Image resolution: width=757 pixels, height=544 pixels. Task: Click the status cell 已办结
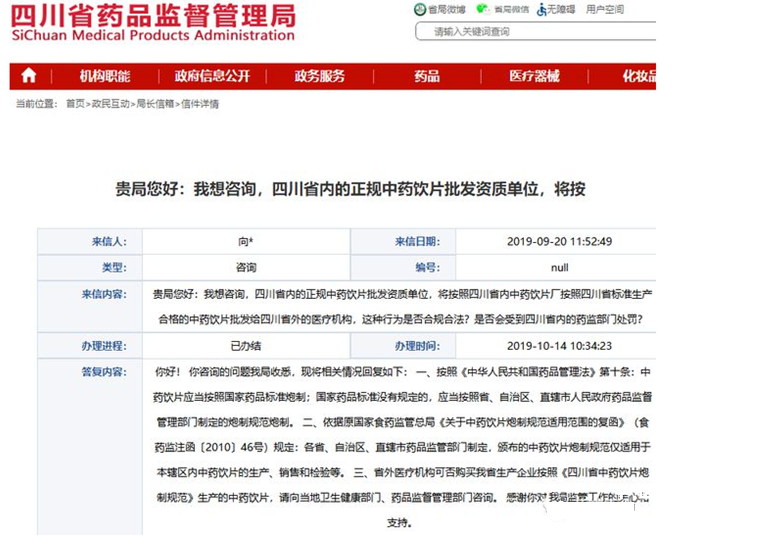(x=246, y=346)
